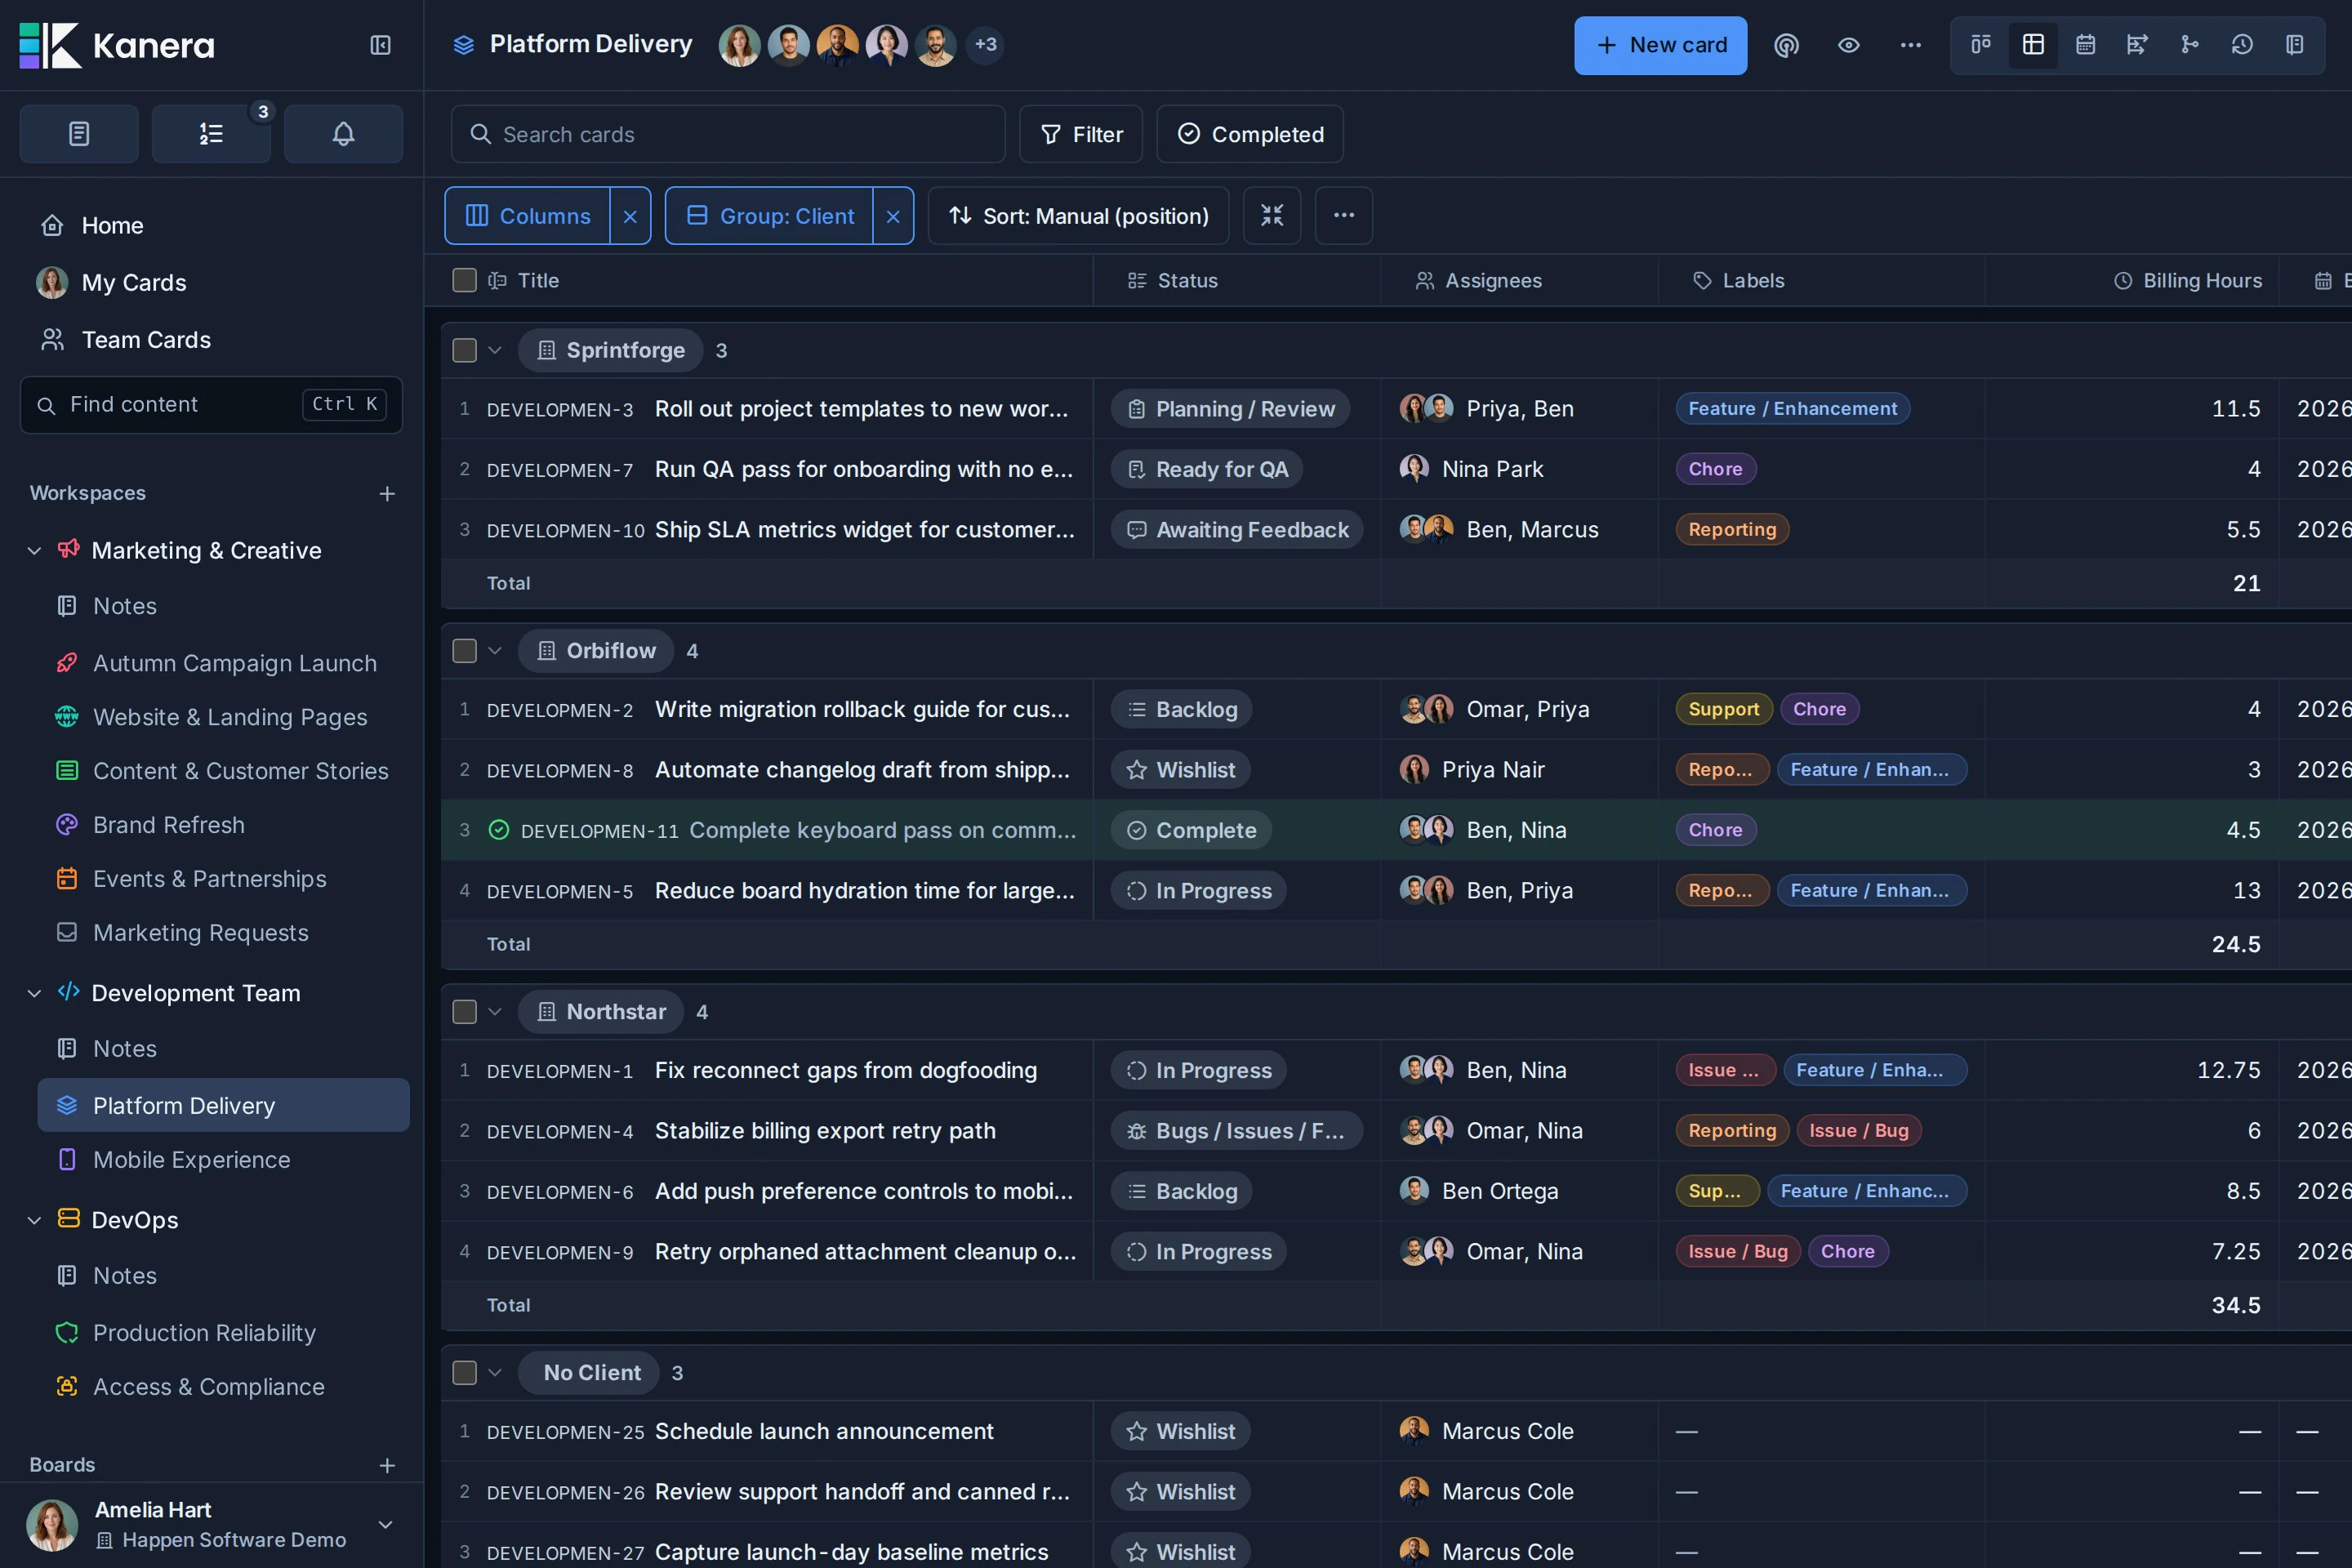Open view options ellipsis beside collapse
2352x1568 pixels.
tap(1344, 216)
